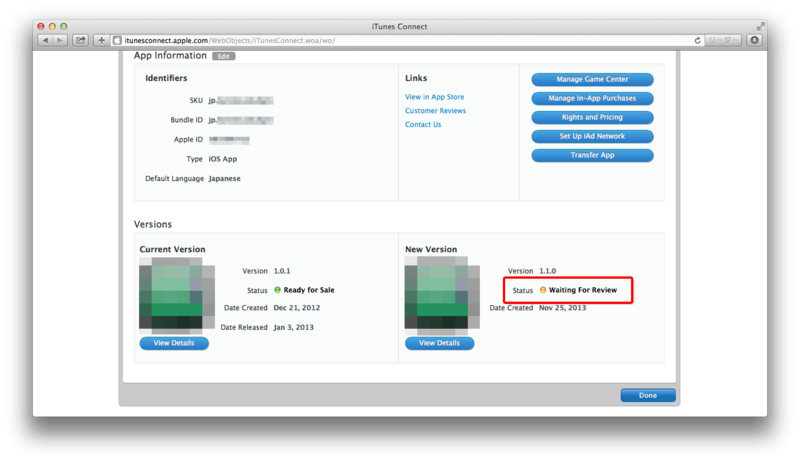Click the Transfer App button

click(592, 155)
